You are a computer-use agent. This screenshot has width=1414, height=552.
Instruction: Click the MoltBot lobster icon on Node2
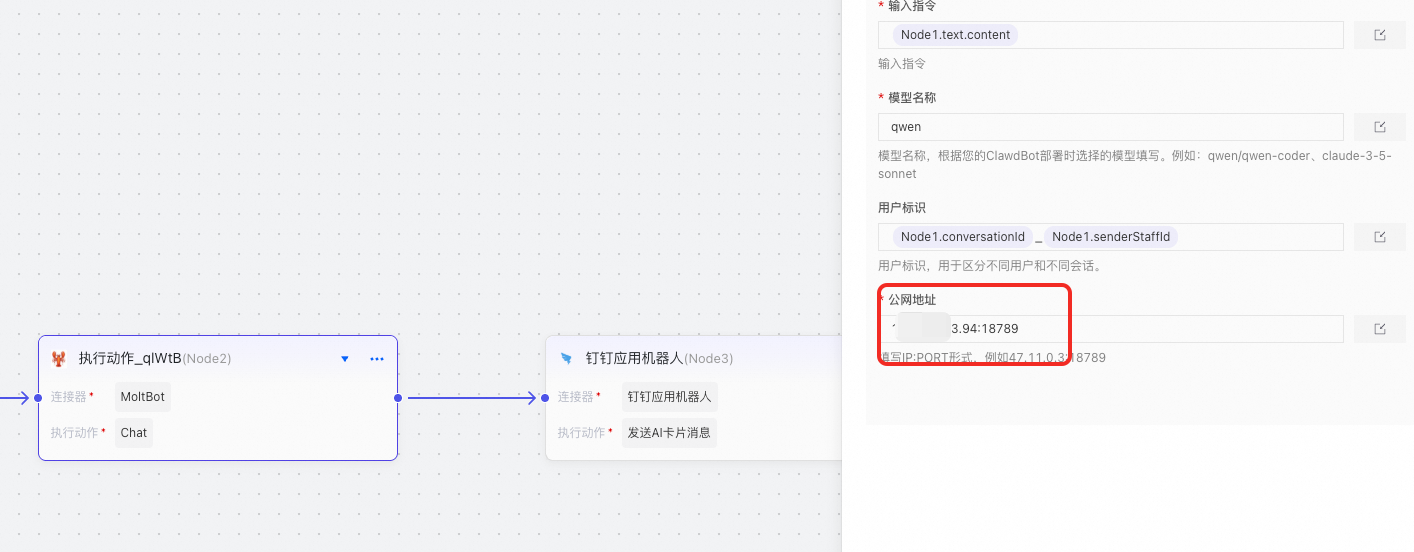pos(59,358)
